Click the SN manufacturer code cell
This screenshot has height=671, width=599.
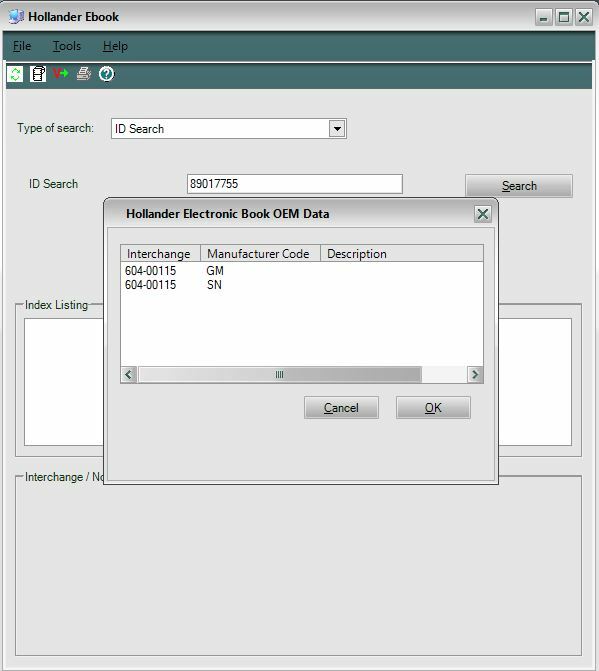point(214,285)
